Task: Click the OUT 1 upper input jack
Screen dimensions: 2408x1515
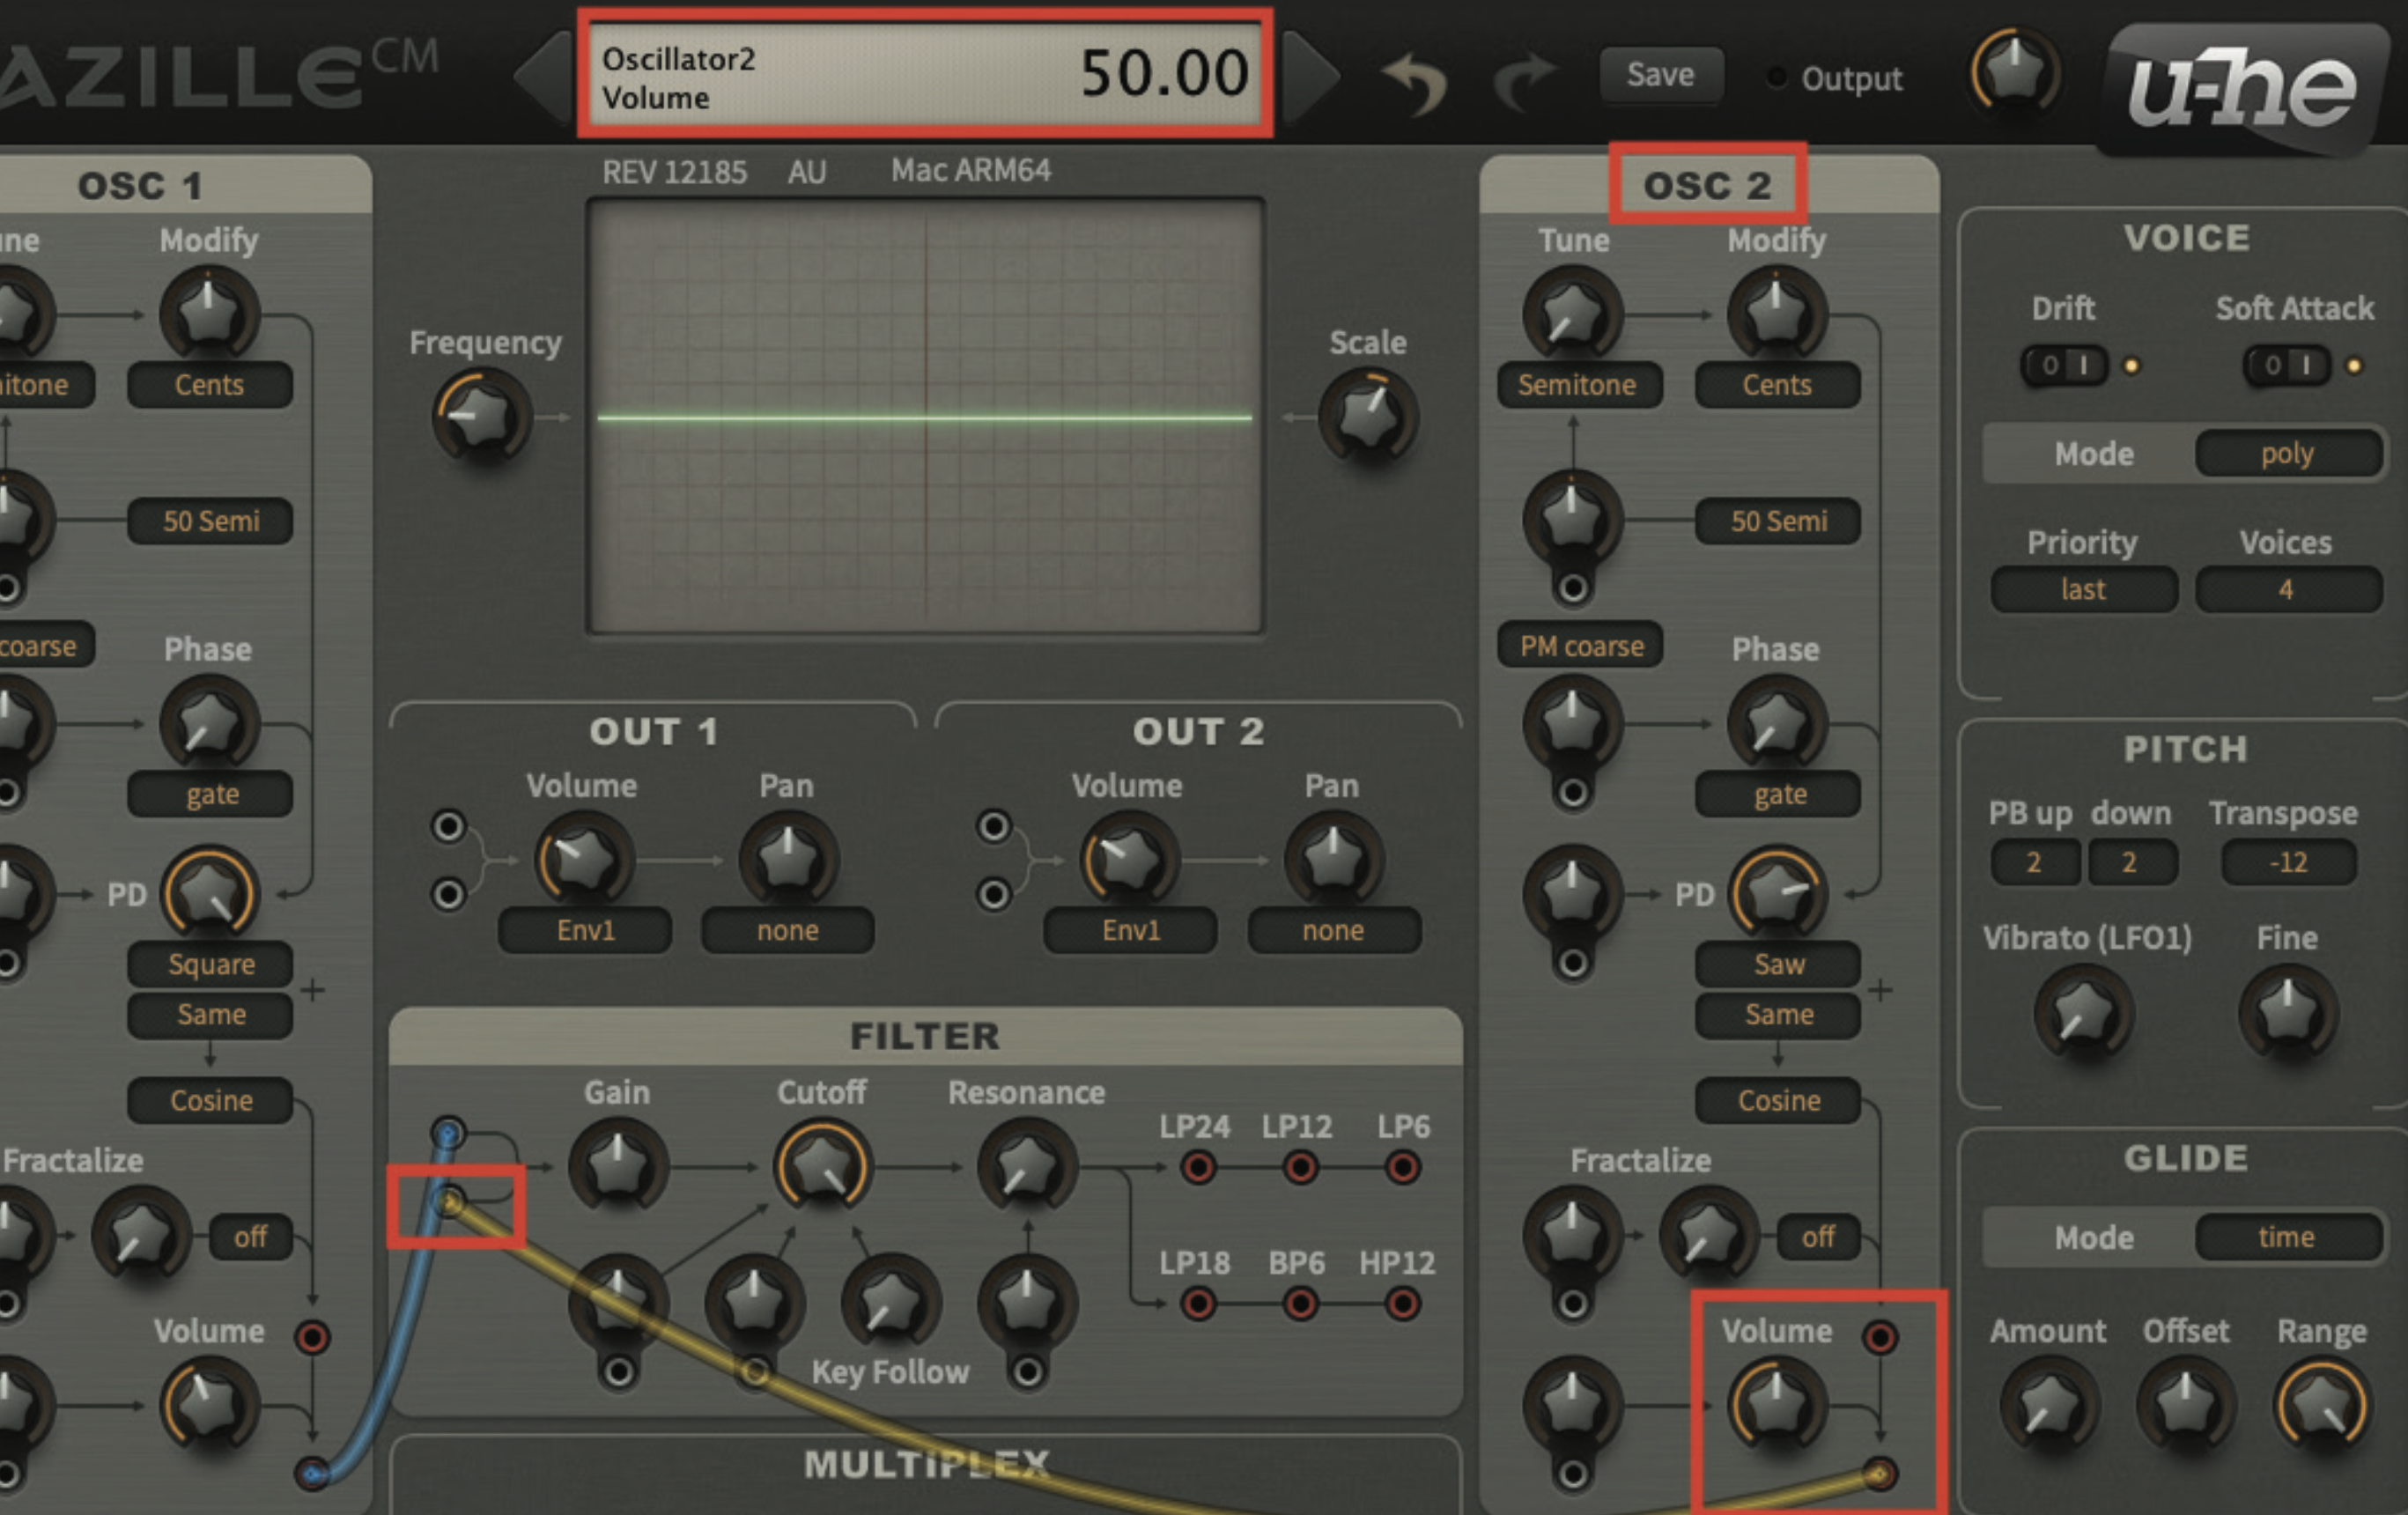Action: 448,826
